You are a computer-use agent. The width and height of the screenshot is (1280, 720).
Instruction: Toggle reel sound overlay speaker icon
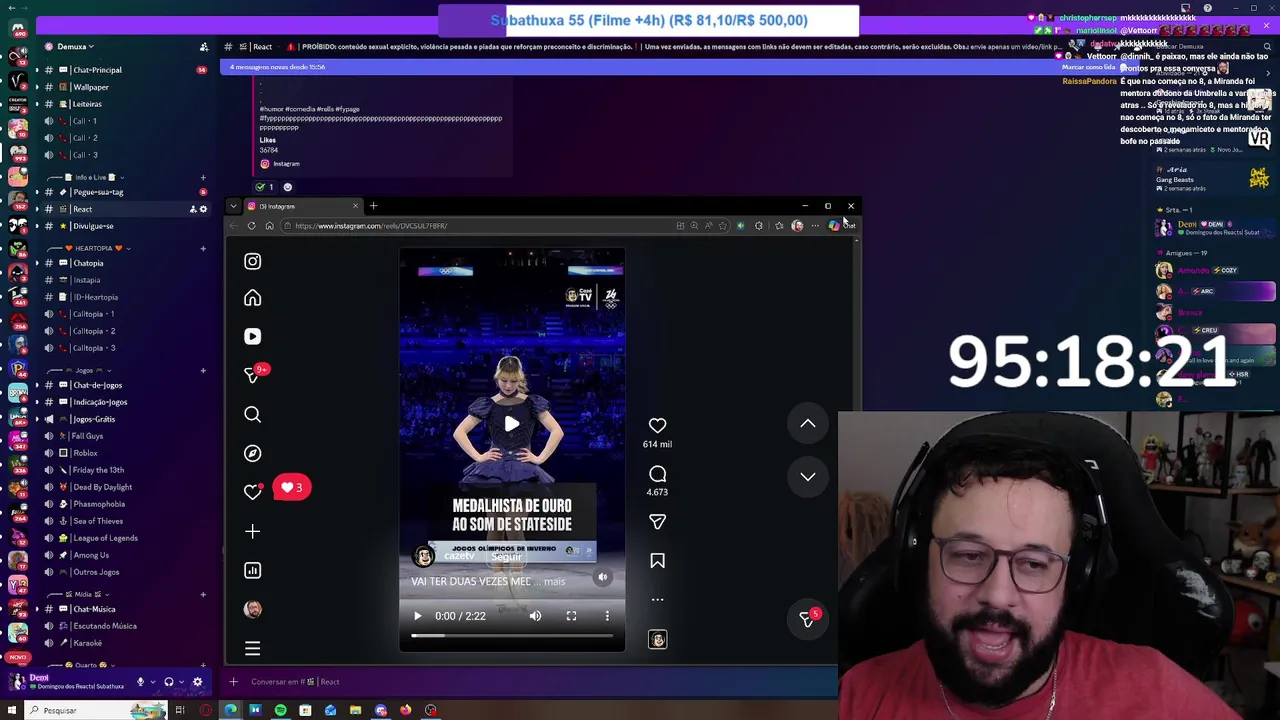(602, 577)
